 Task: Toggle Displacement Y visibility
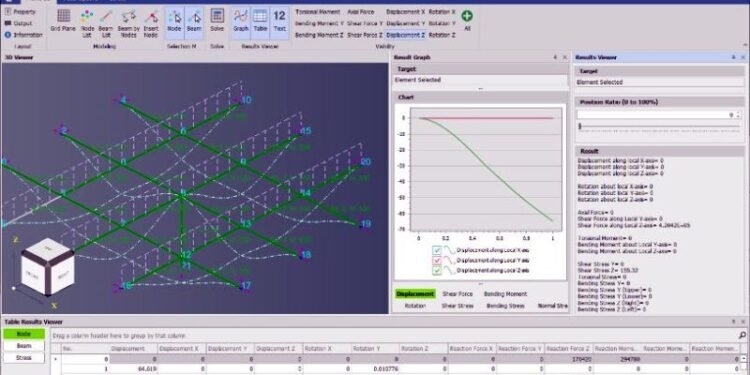[406, 23]
